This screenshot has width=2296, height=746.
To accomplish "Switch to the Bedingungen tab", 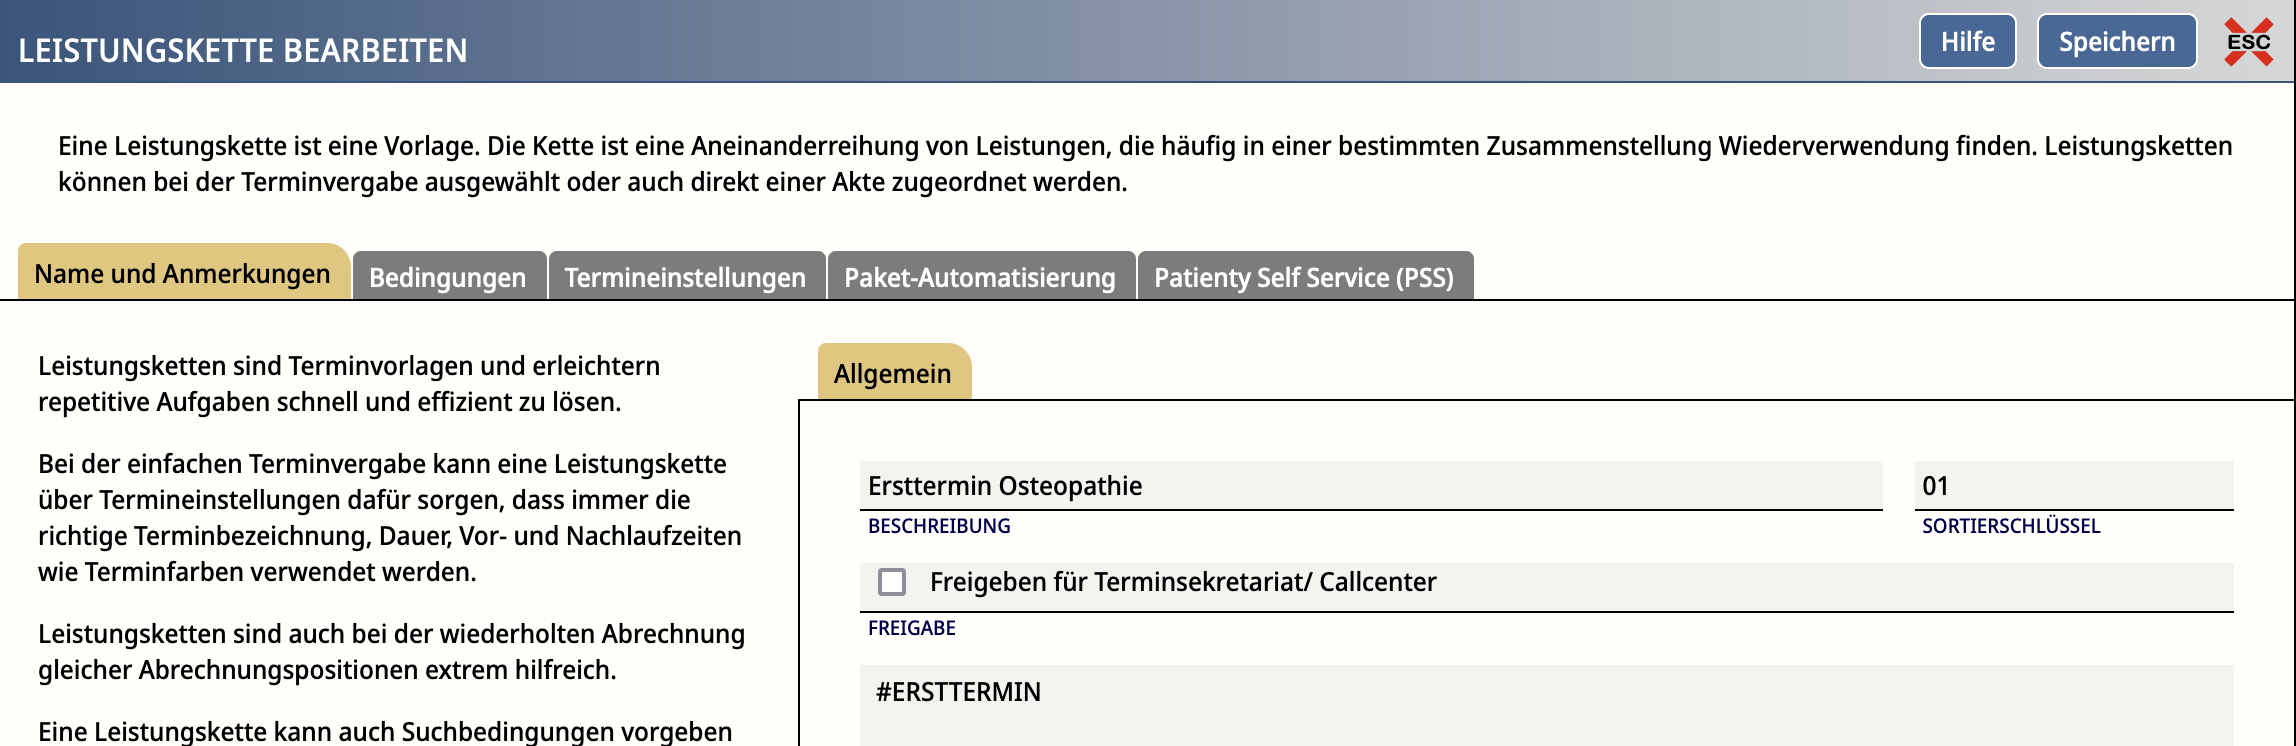I will [x=448, y=277].
